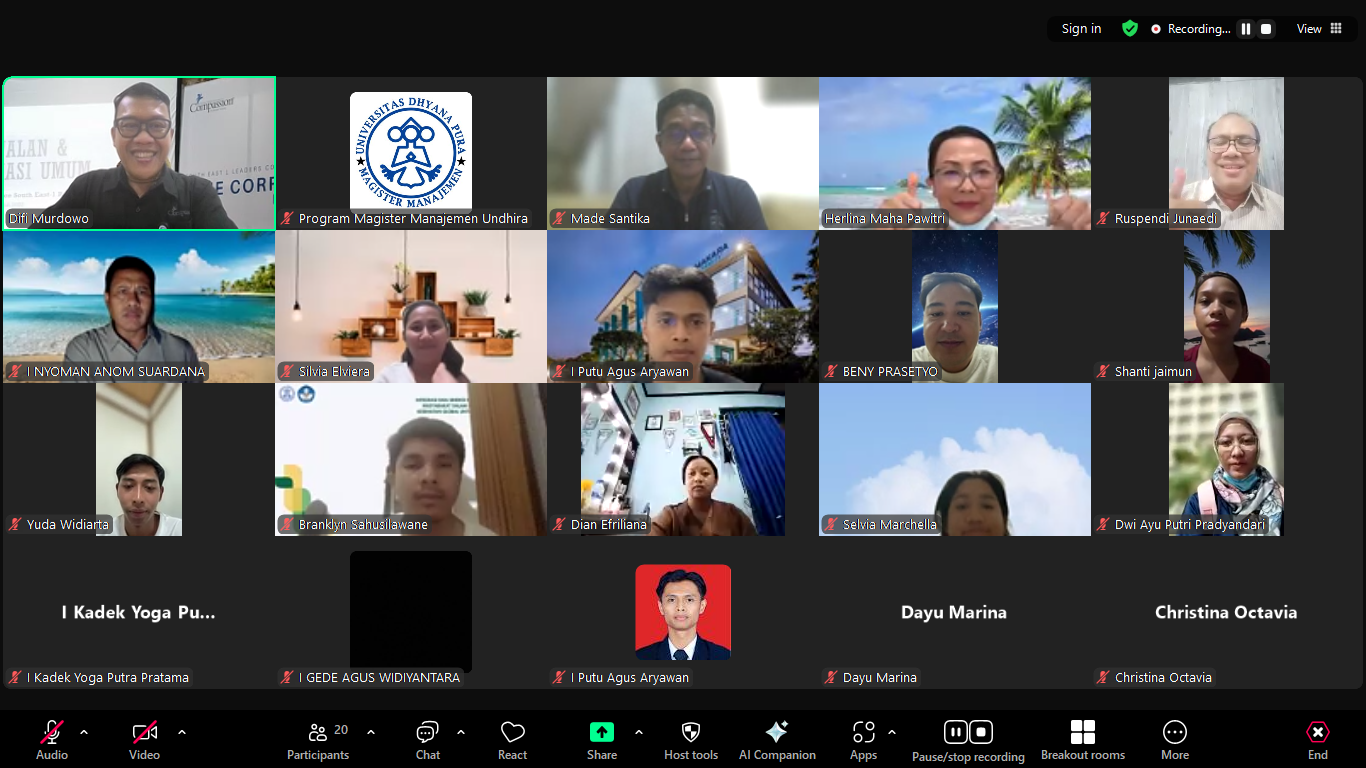This screenshot has height=768, width=1366.
Task: Click the Sign in button
Action: 1081,29
